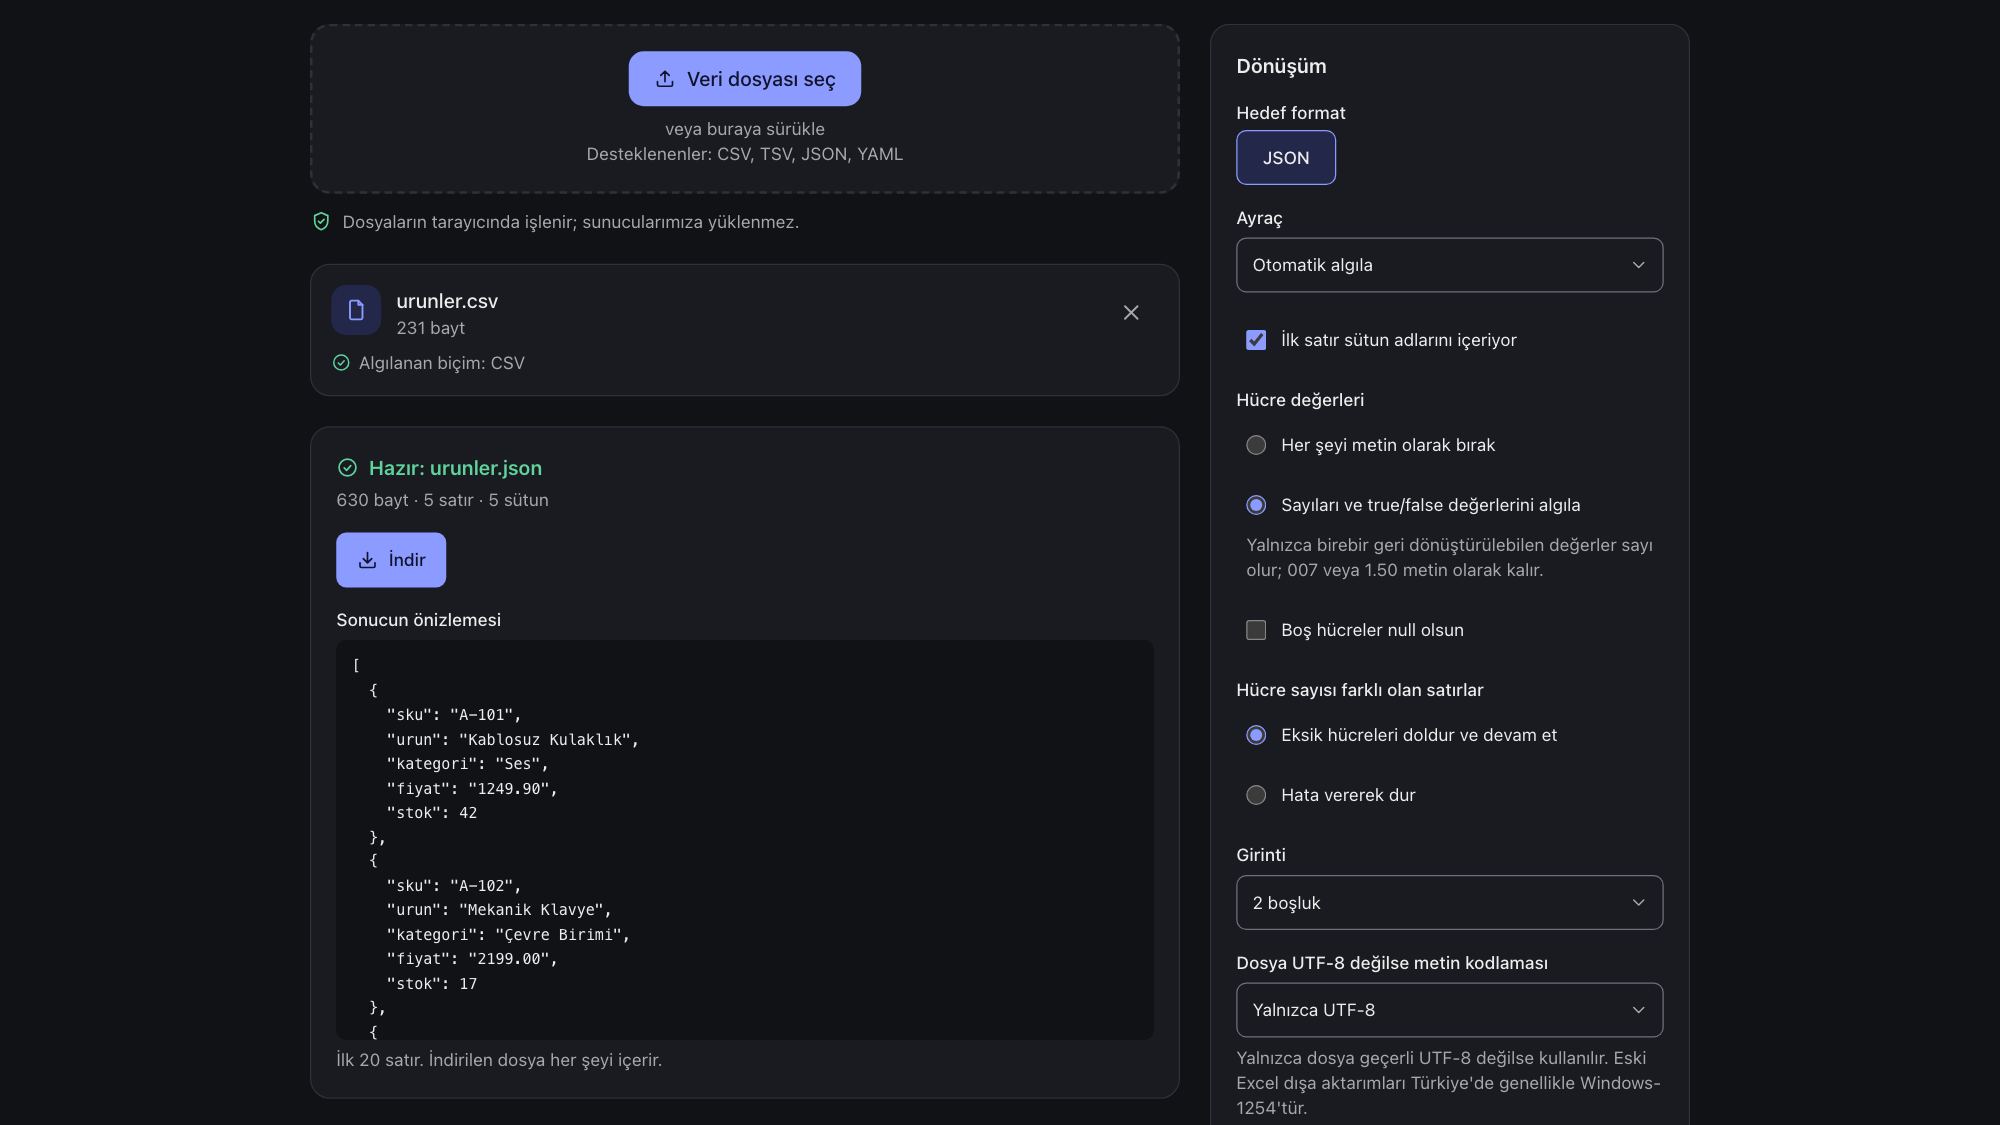This screenshot has height=1125, width=2000.
Task: Click the Veri dosyası seç button
Action: coord(745,79)
